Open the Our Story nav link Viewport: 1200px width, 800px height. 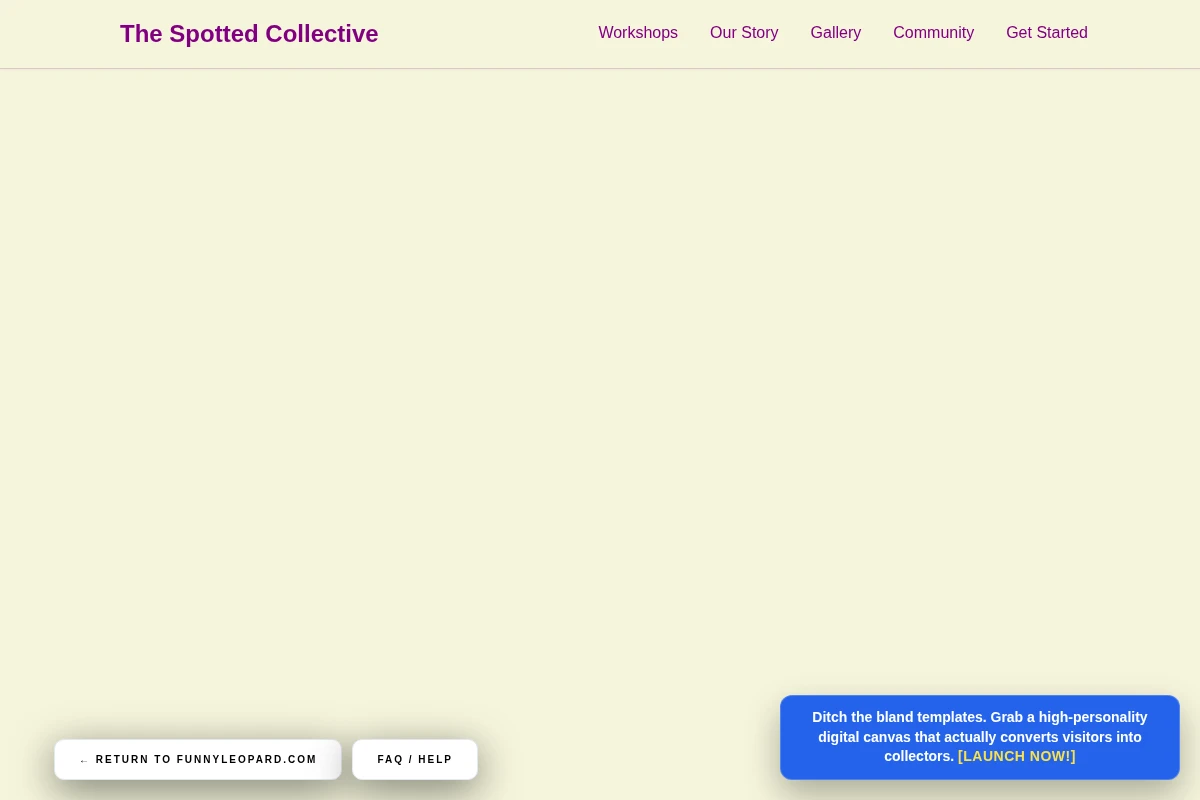pos(744,33)
